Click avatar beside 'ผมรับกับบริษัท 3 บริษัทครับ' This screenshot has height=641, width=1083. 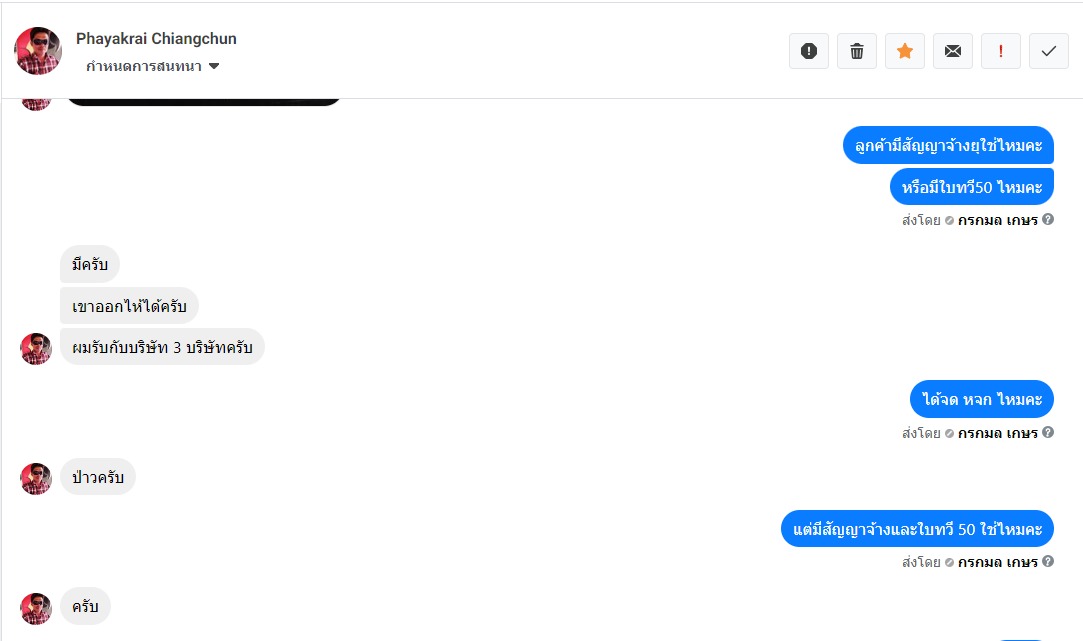[x=36, y=348]
